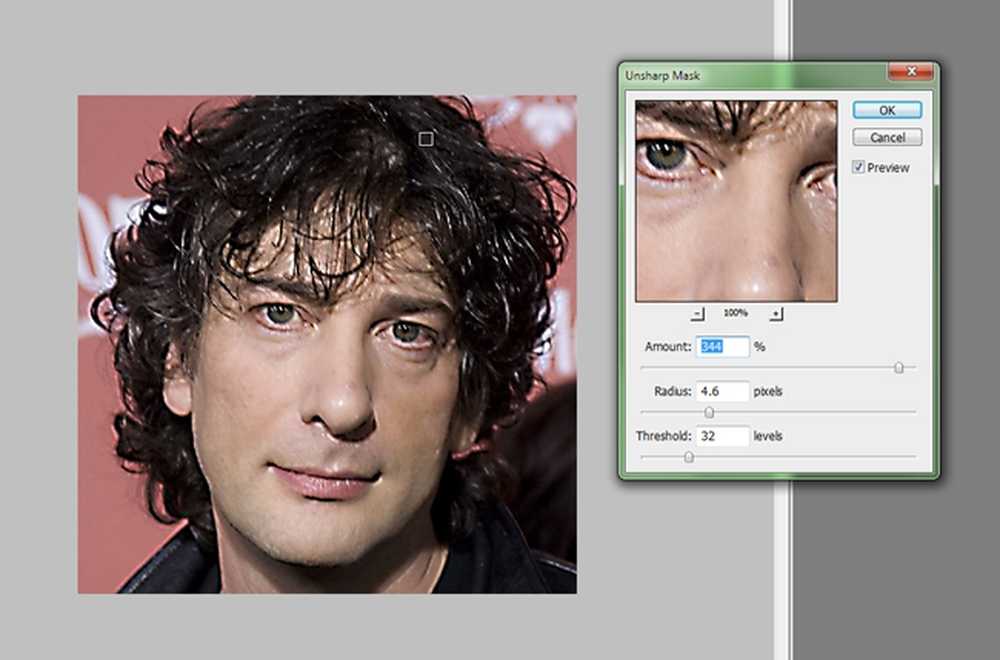Screen dimensions: 1000x660
Task: Click the vertical scrollbar beside the canvas
Action: (783, 330)
